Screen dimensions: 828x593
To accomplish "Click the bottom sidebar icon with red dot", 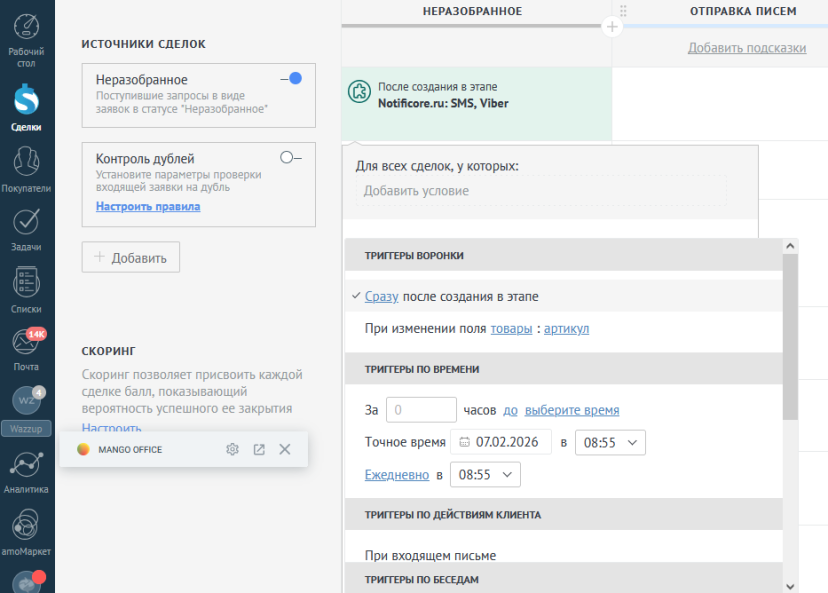I will (x=27, y=582).
